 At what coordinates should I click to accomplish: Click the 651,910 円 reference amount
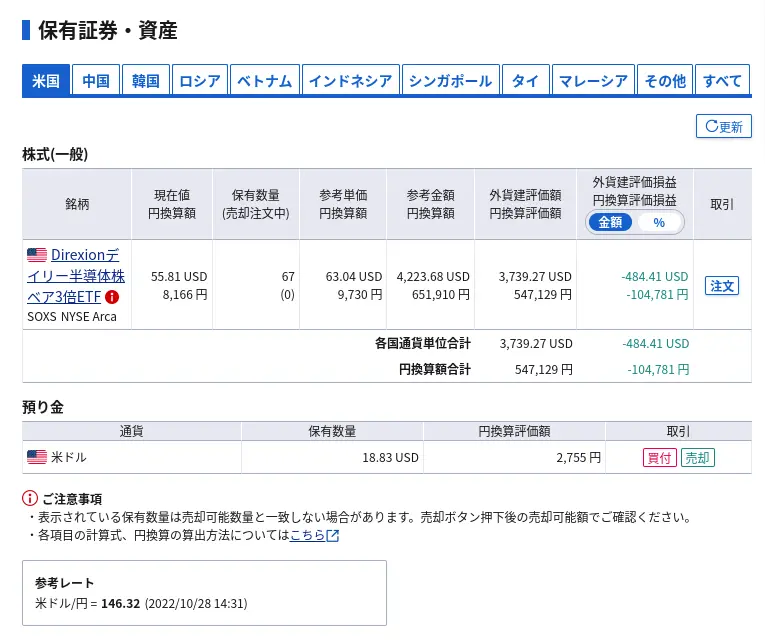click(441, 295)
